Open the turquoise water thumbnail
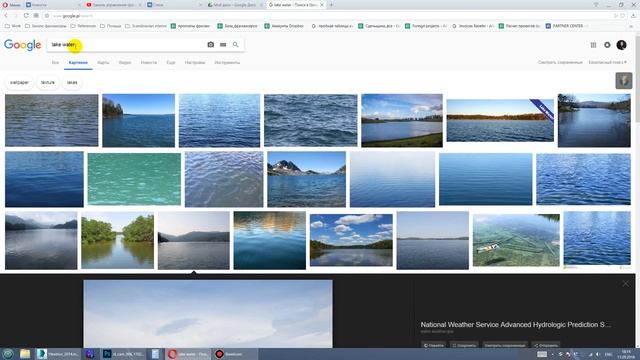The image size is (640, 360). pos(134,179)
